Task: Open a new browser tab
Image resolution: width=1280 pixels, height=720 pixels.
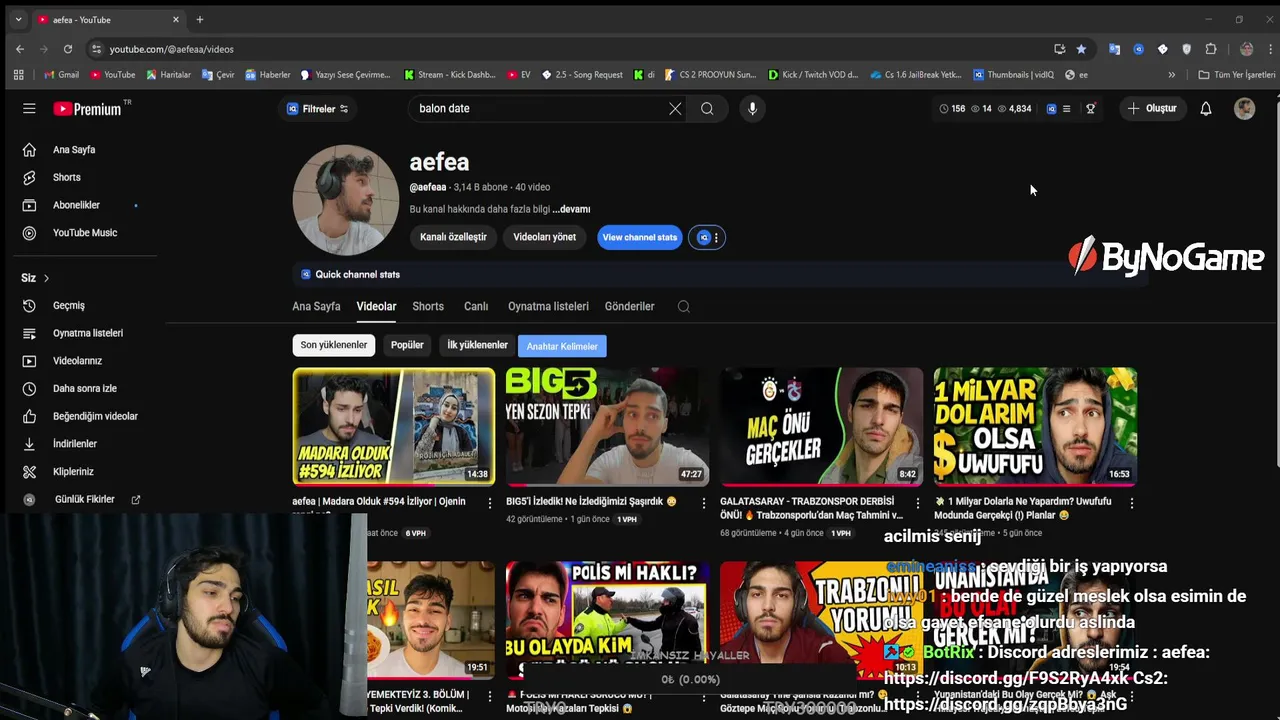Action: click(199, 19)
